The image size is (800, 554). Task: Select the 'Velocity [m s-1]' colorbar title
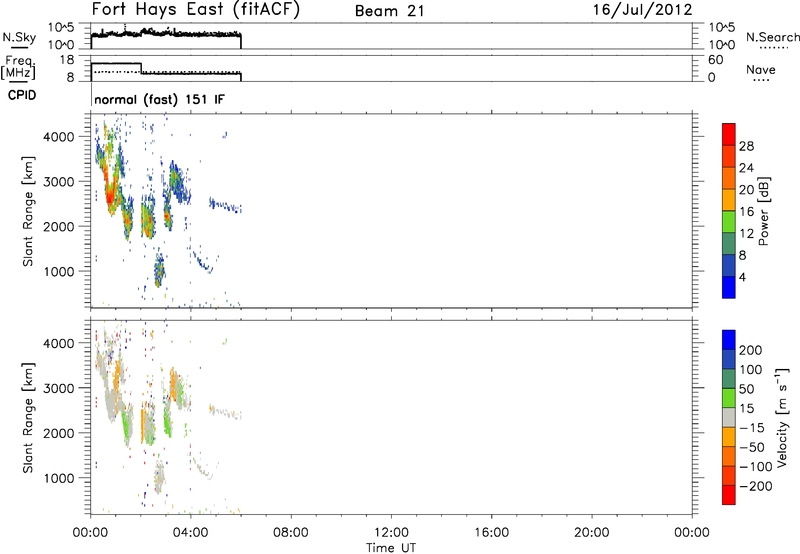pyautogui.click(x=782, y=418)
